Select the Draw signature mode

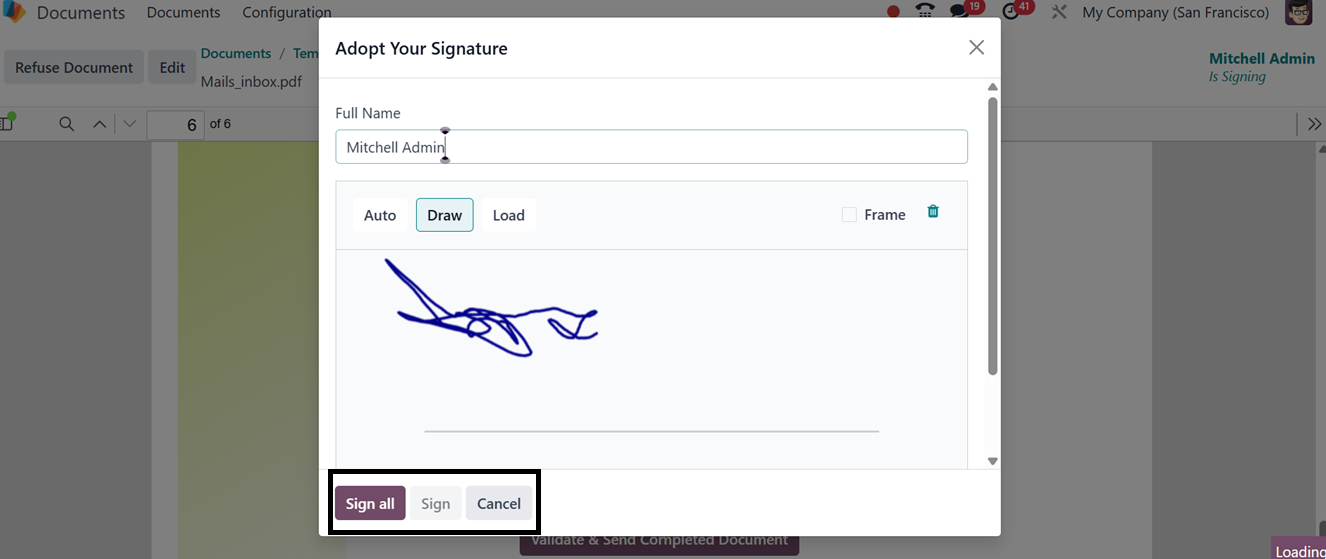point(445,215)
